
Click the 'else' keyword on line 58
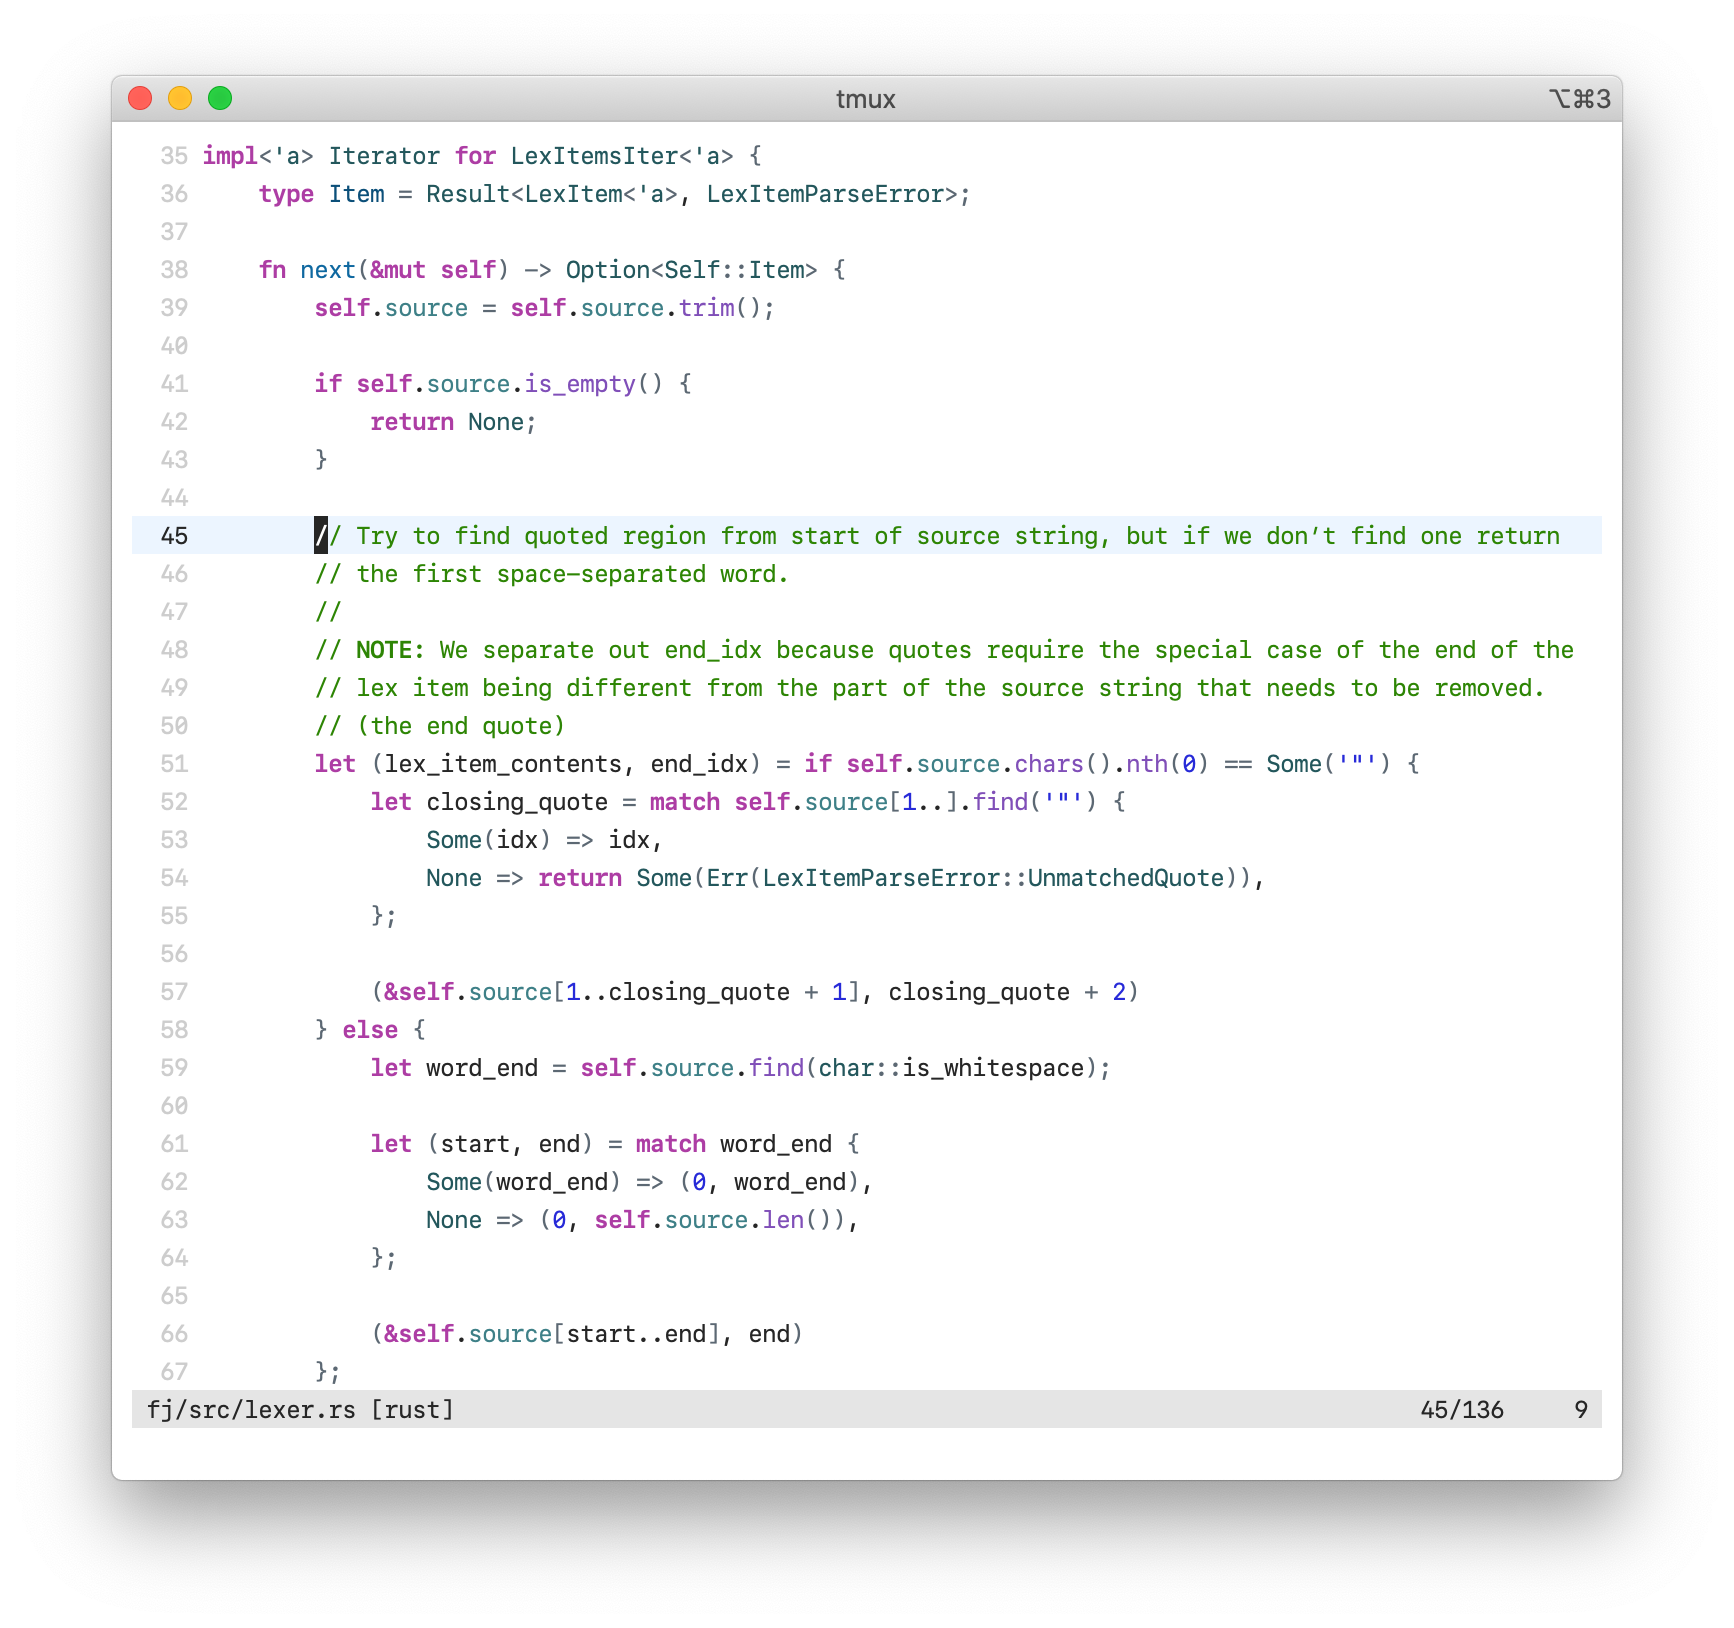tap(370, 1030)
